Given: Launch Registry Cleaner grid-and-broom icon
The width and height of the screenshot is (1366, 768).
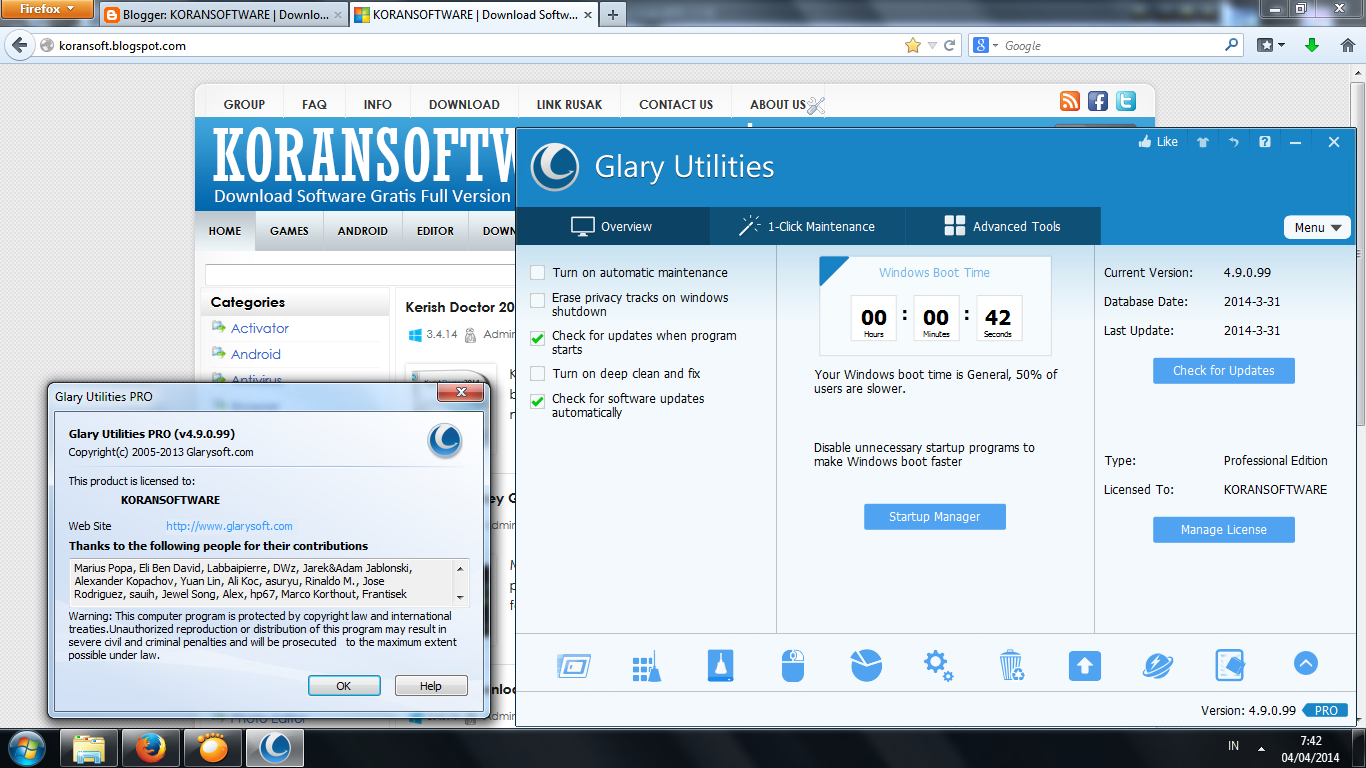Looking at the screenshot, I should [646, 666].
